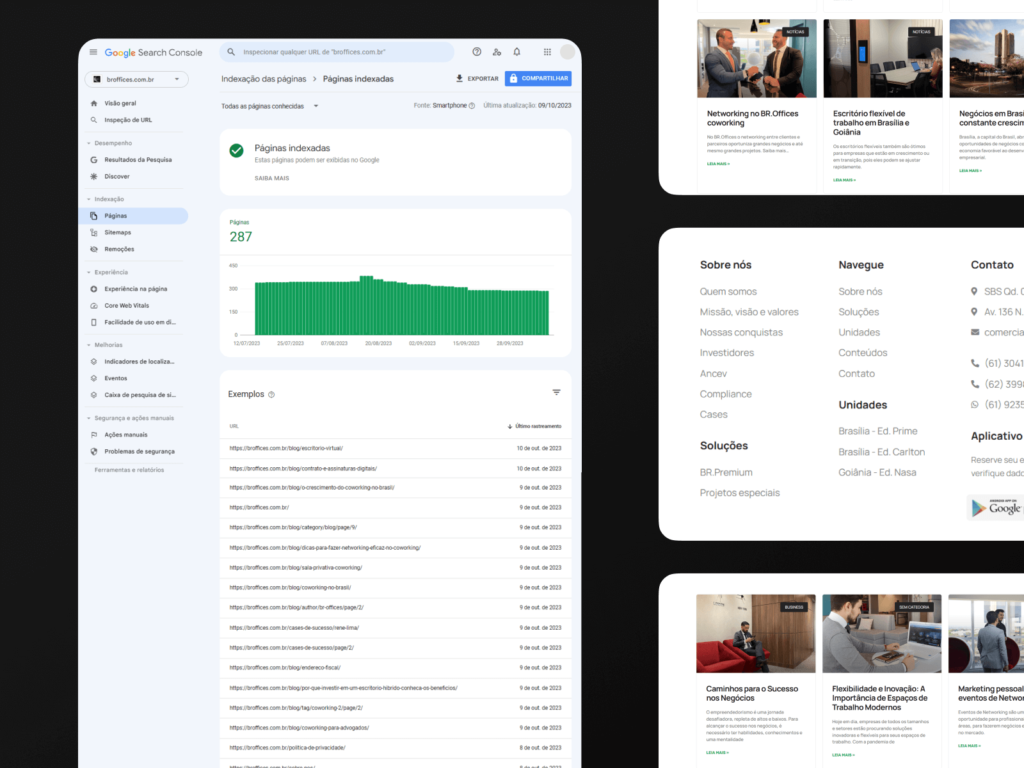Click the Saiba mais link

pyautogui.click(x=272, y=178)
